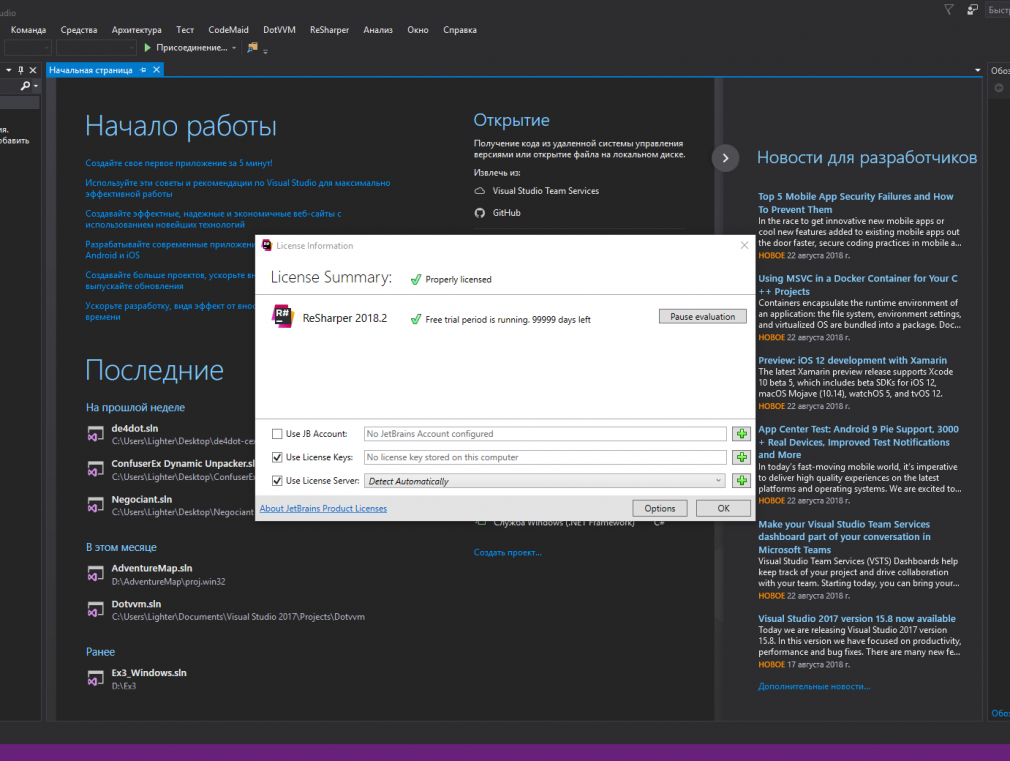The width and height of the screenshot is (1010, 761).
Task: Open the second empty toolbar combo box
Action: (x=96, y=48)
